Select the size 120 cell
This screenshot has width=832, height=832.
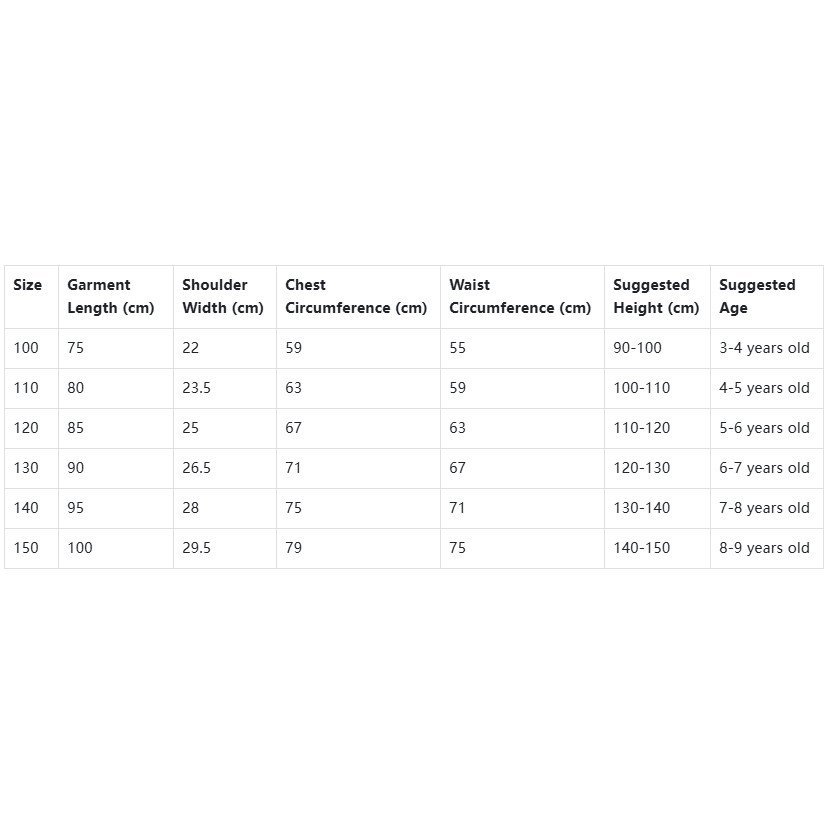(26, 428)
